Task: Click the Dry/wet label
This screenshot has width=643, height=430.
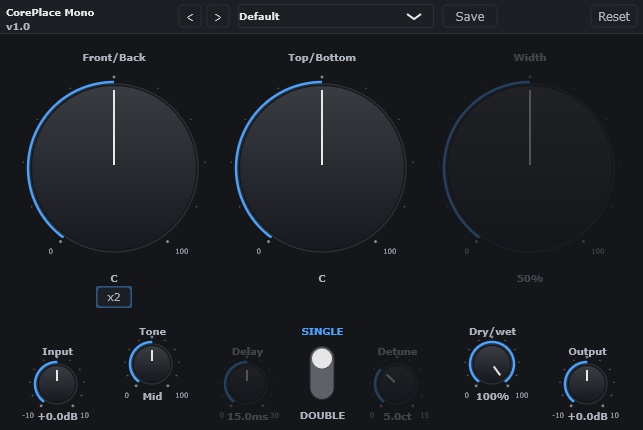Action: click(x=493, y=332)
